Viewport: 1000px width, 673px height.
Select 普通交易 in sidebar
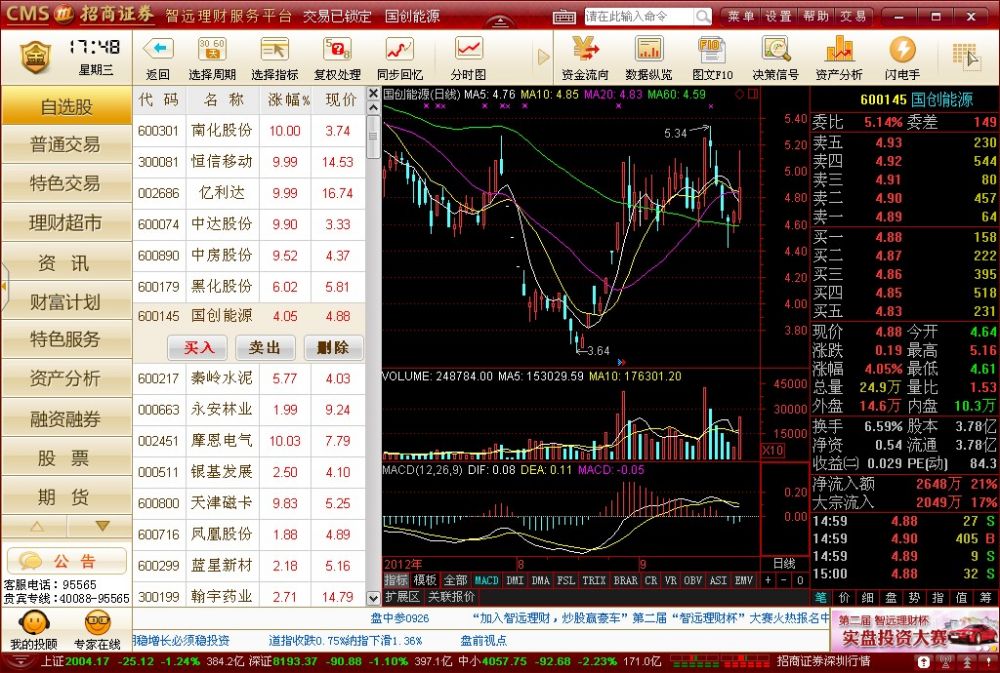[66, 145]
